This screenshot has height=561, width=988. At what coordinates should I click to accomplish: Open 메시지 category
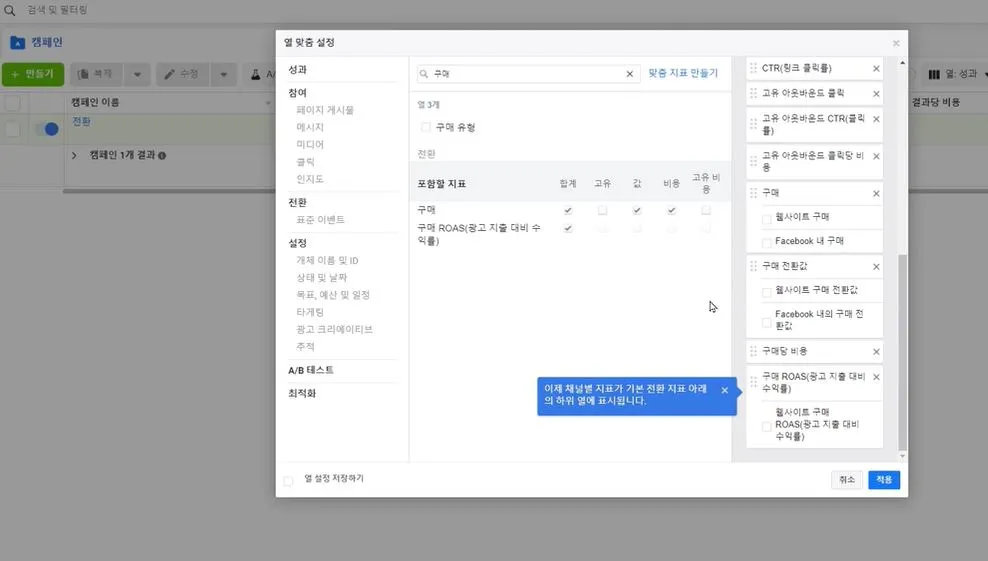(310, 127)
